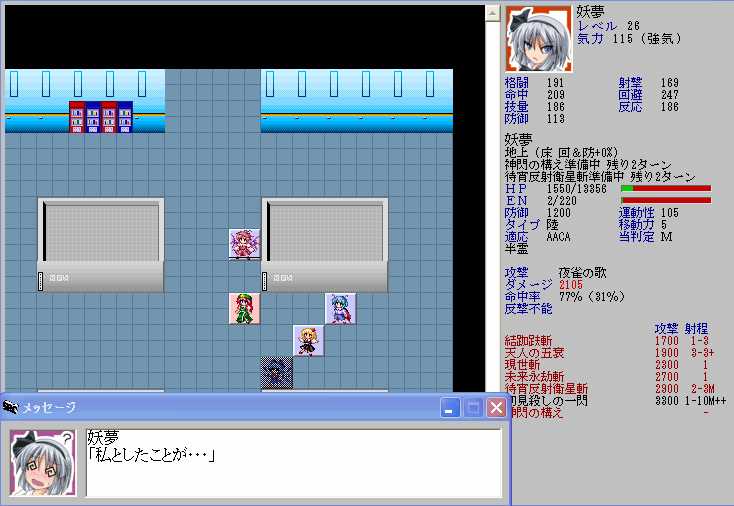
Task: Click the left gray monitor panel on the map
Action: (101, 245)
